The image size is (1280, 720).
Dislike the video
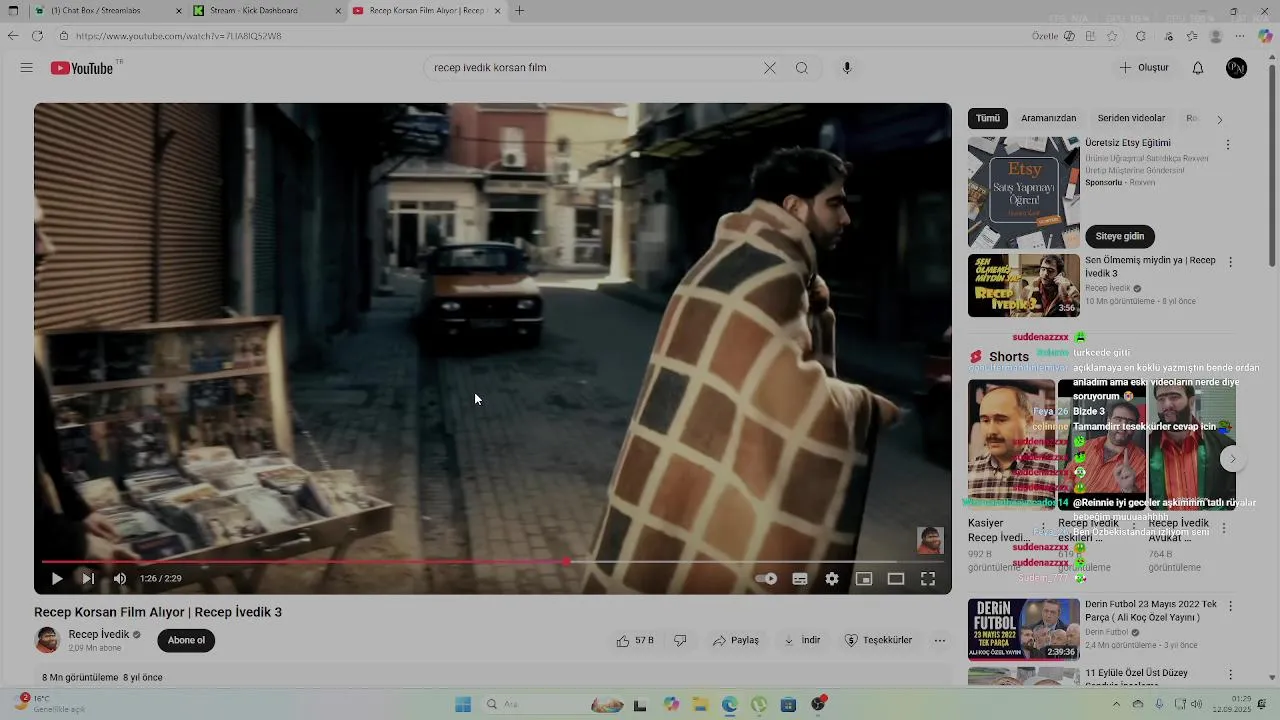pyautogui.click(x=680, y=640)
